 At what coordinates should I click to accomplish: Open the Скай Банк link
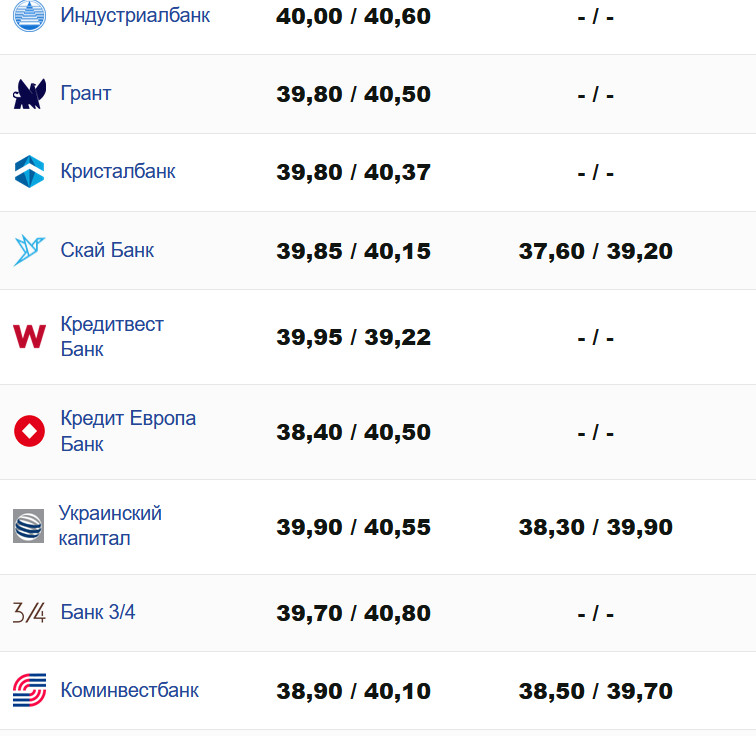[107, 250]
